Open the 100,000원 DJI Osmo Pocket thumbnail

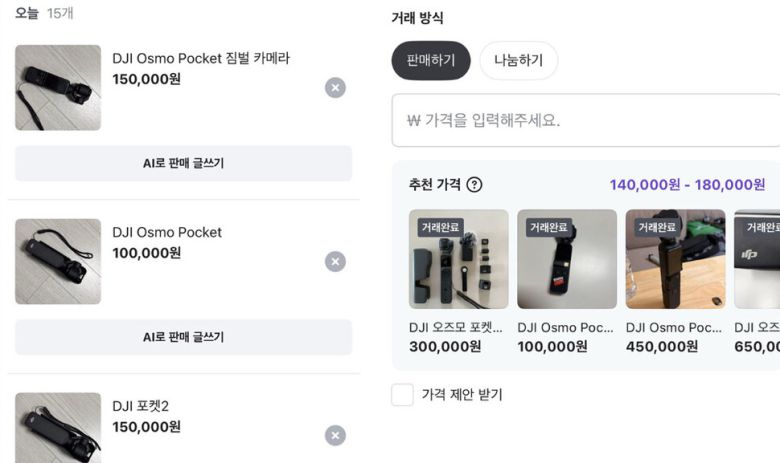[58, 262]
